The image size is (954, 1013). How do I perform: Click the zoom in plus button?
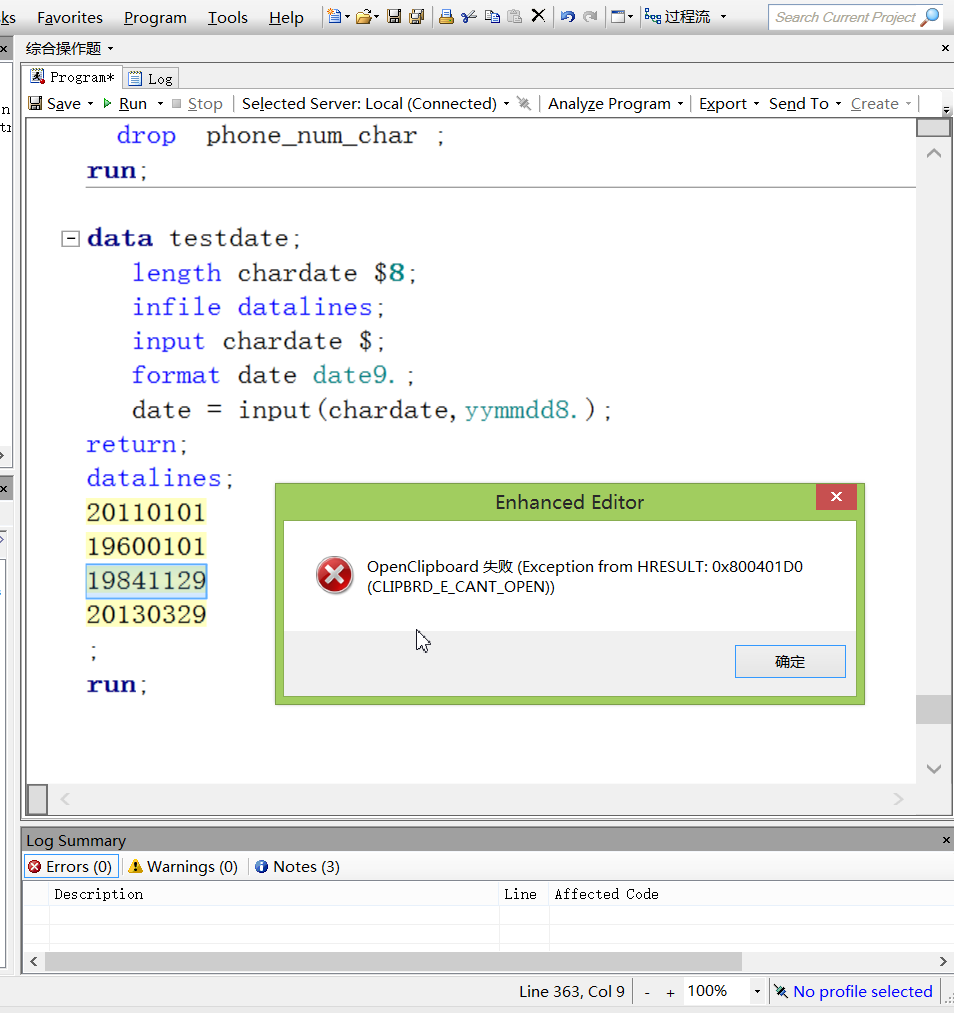tap(670, 992)
